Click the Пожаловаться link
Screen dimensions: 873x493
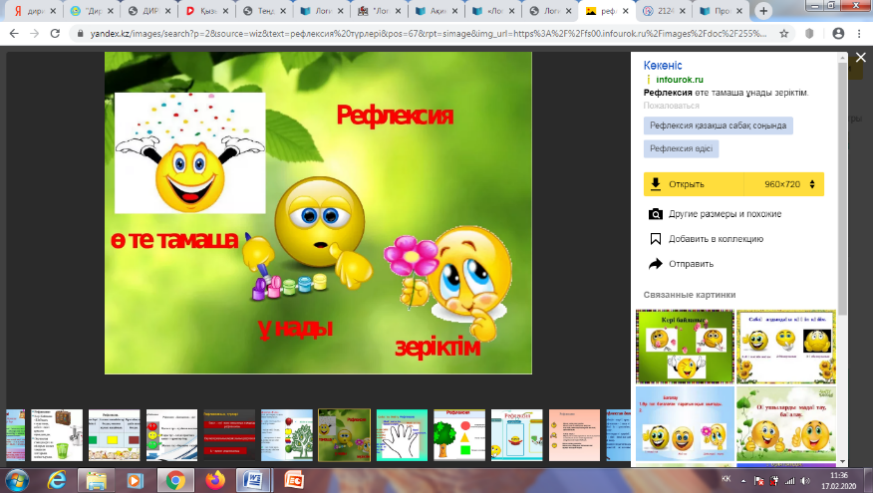pyautogui.click(x=671, y=105)
